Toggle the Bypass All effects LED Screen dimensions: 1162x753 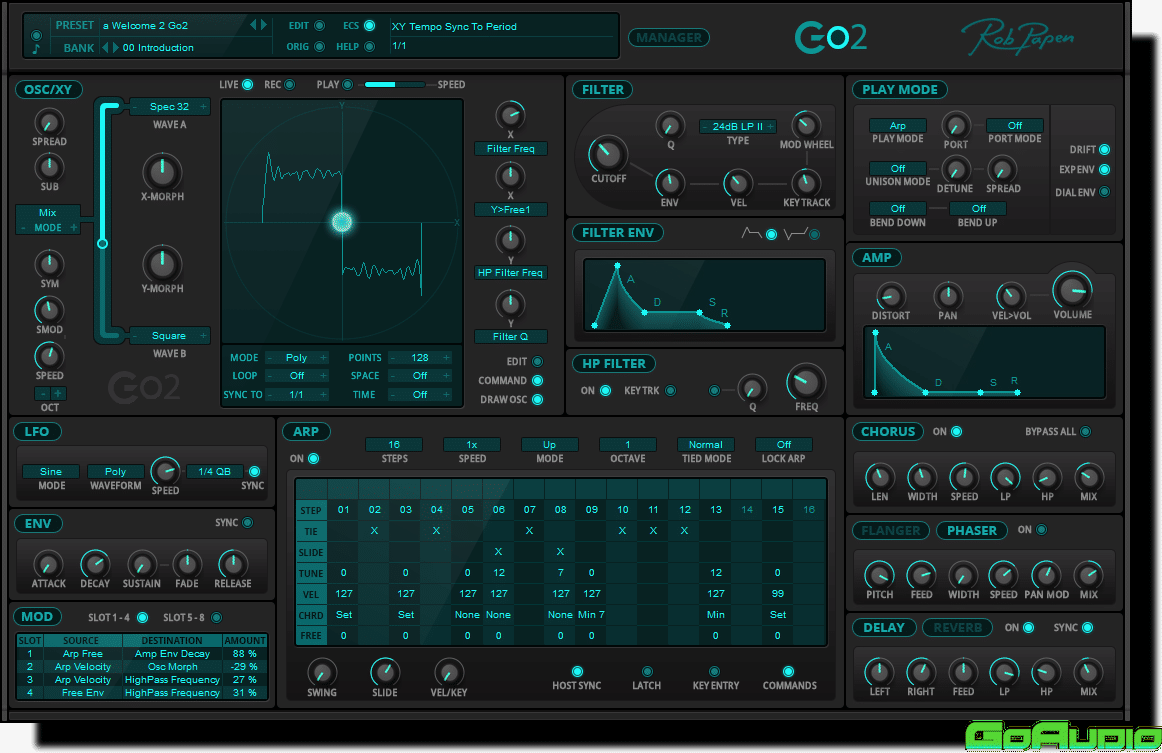pos(1085,432)
